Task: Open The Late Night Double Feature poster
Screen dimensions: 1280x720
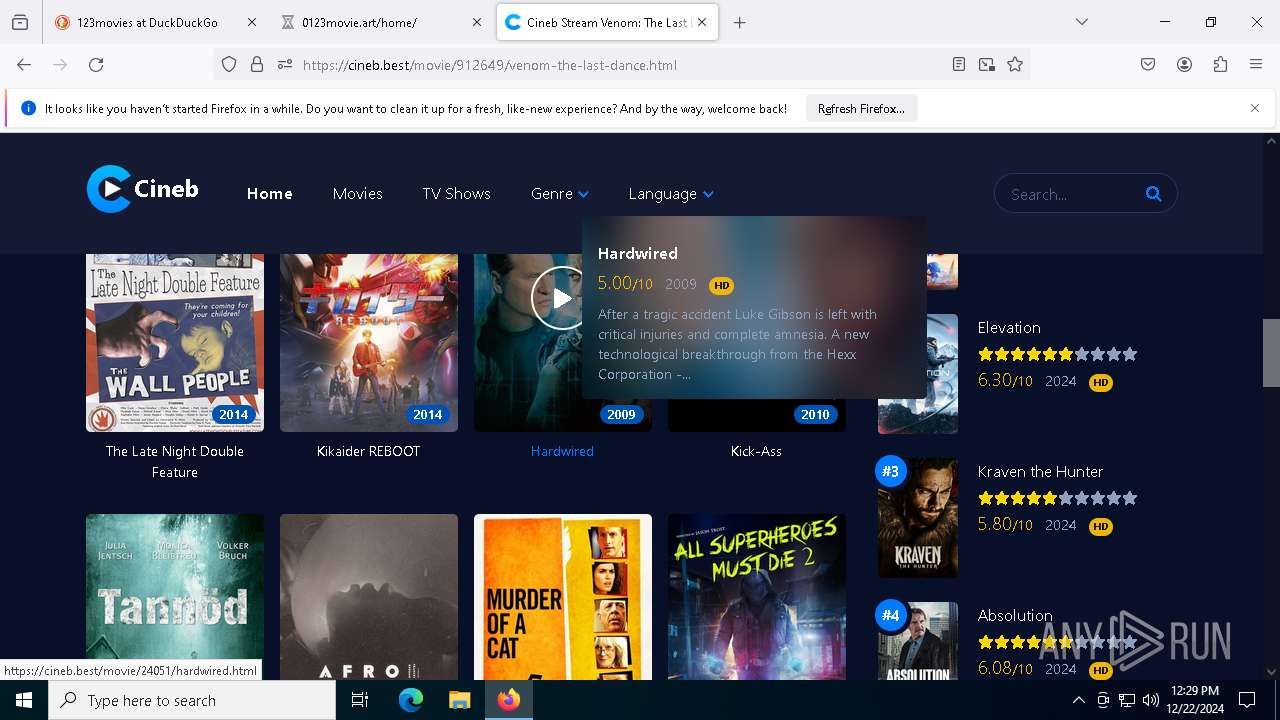Action: click(x=175, y=343)
